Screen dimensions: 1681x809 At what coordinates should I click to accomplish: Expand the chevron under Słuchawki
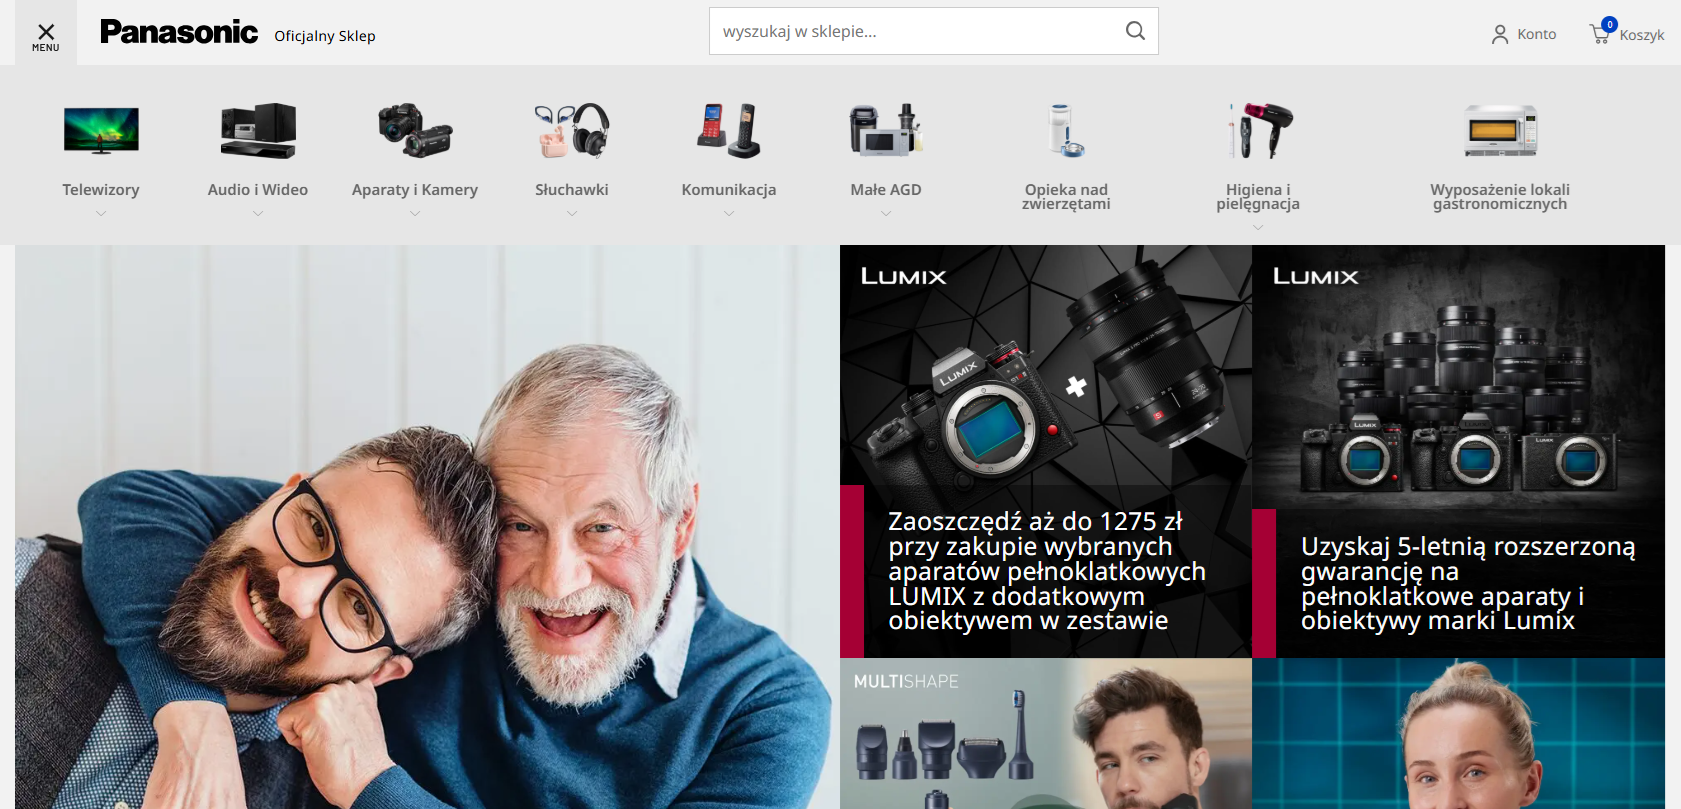[x=572, y=213]
